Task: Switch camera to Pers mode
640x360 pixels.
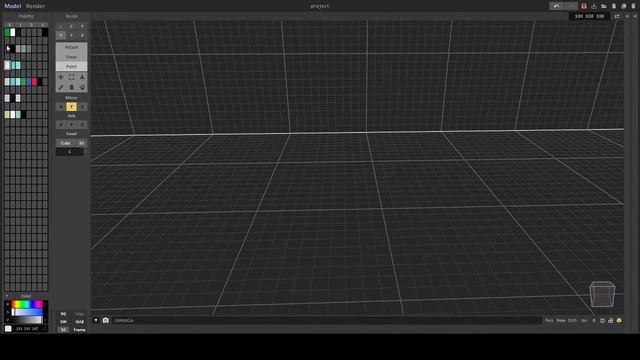Action: [x=549, y=321]
